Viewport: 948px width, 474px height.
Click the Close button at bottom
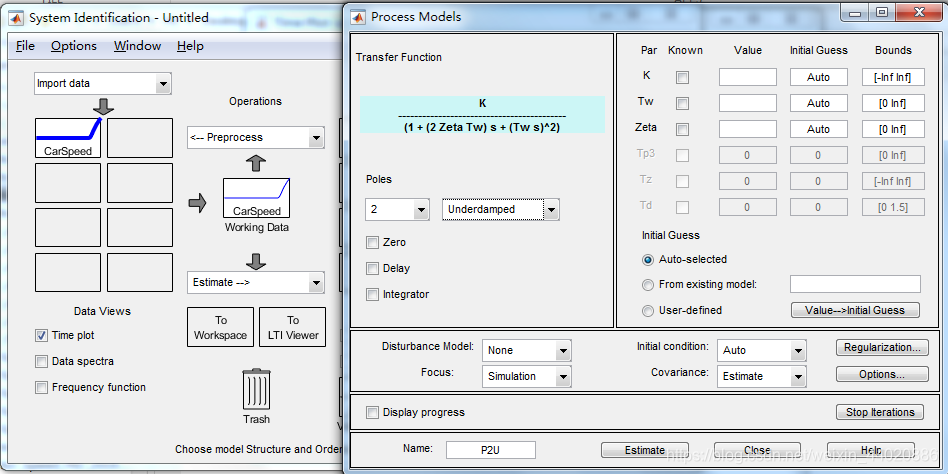coord(757,450)
